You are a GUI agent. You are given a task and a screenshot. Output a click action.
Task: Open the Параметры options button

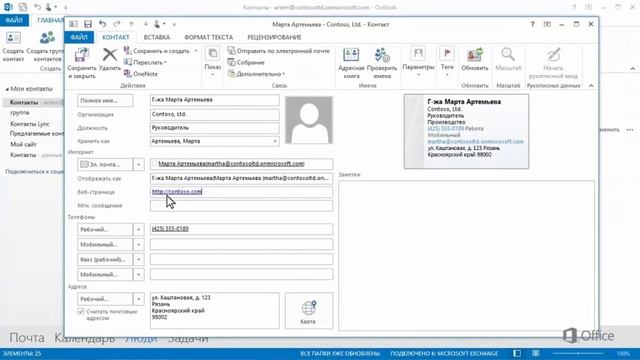(418, 62)
